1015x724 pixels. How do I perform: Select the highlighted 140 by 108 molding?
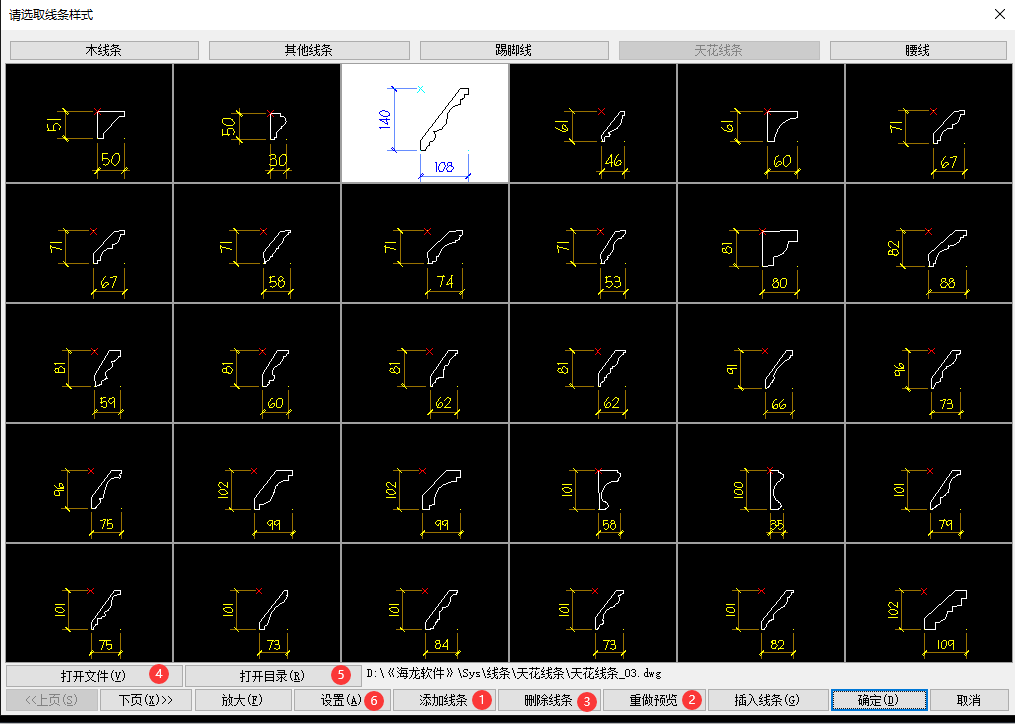point(425,123)
